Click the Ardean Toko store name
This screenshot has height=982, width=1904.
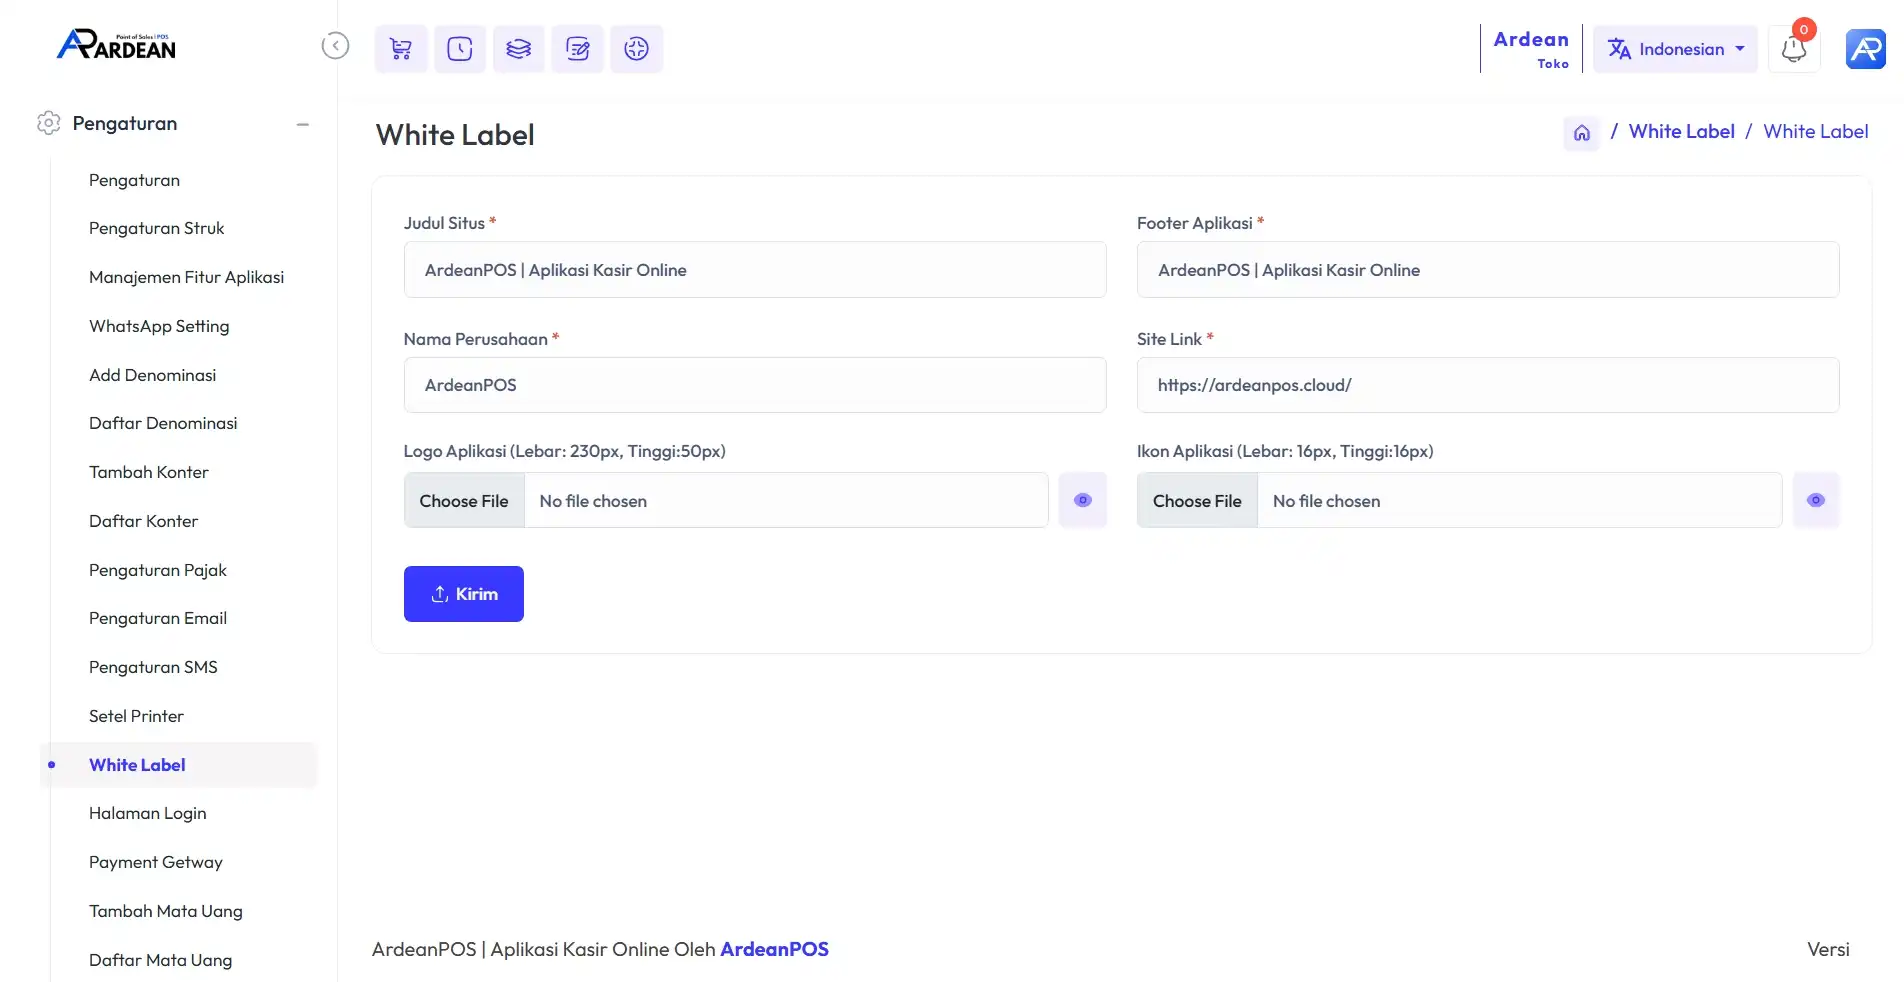[x=1531, y=49]
